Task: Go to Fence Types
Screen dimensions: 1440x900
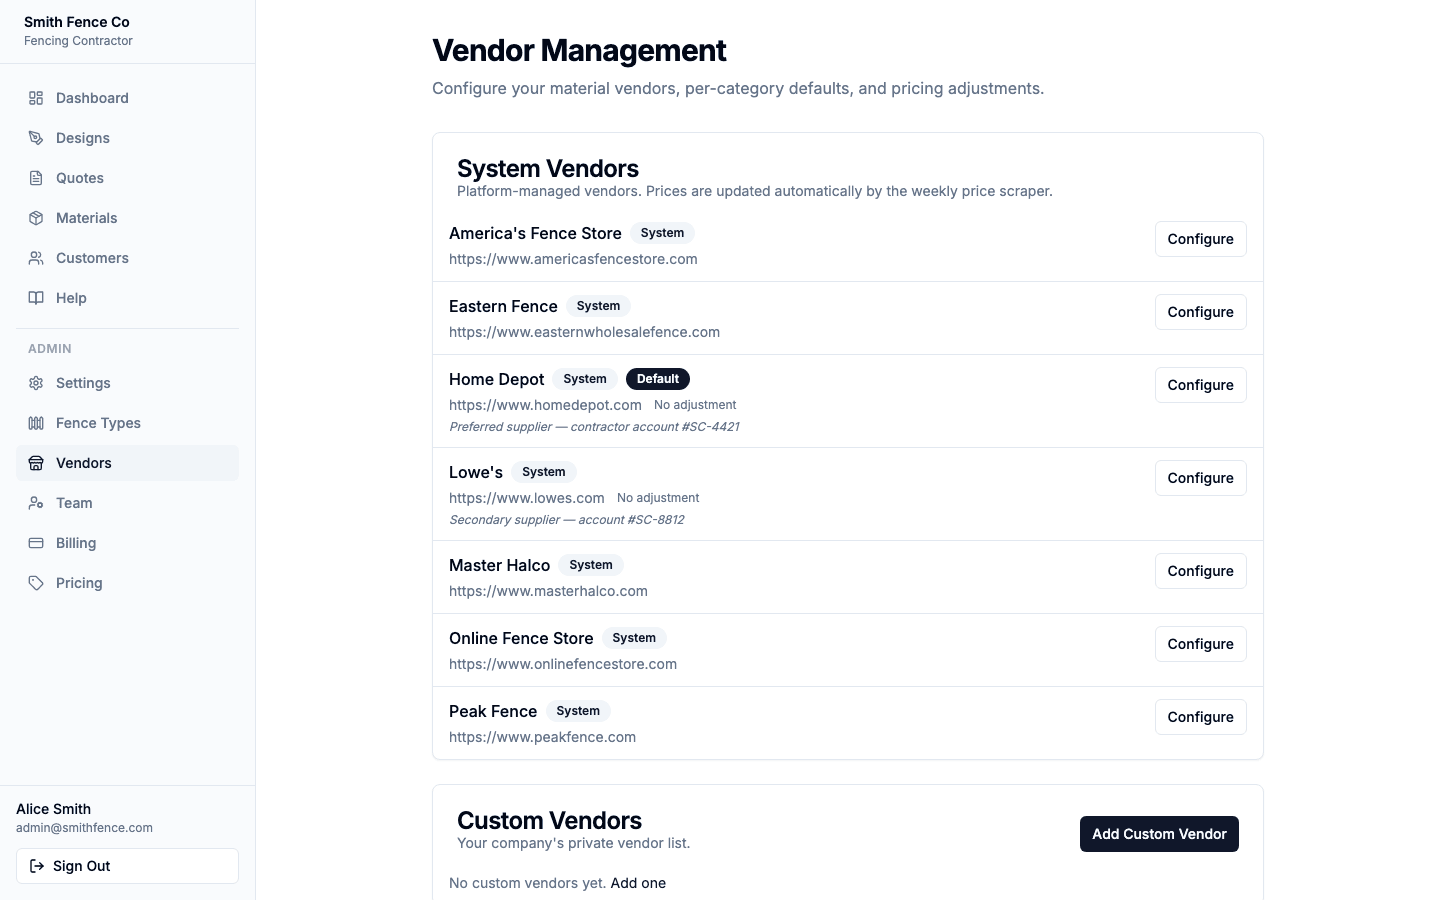Action: click(x=127, y=423)
